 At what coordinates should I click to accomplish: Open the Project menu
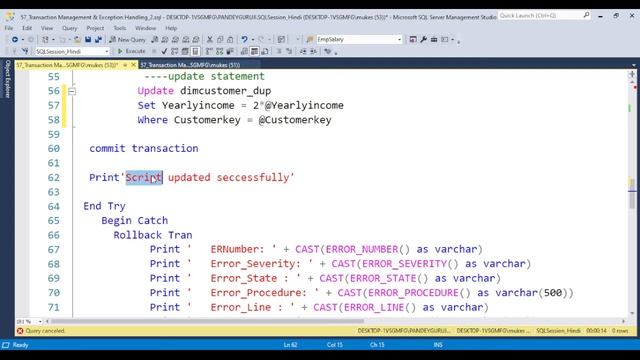click(95, 28)
